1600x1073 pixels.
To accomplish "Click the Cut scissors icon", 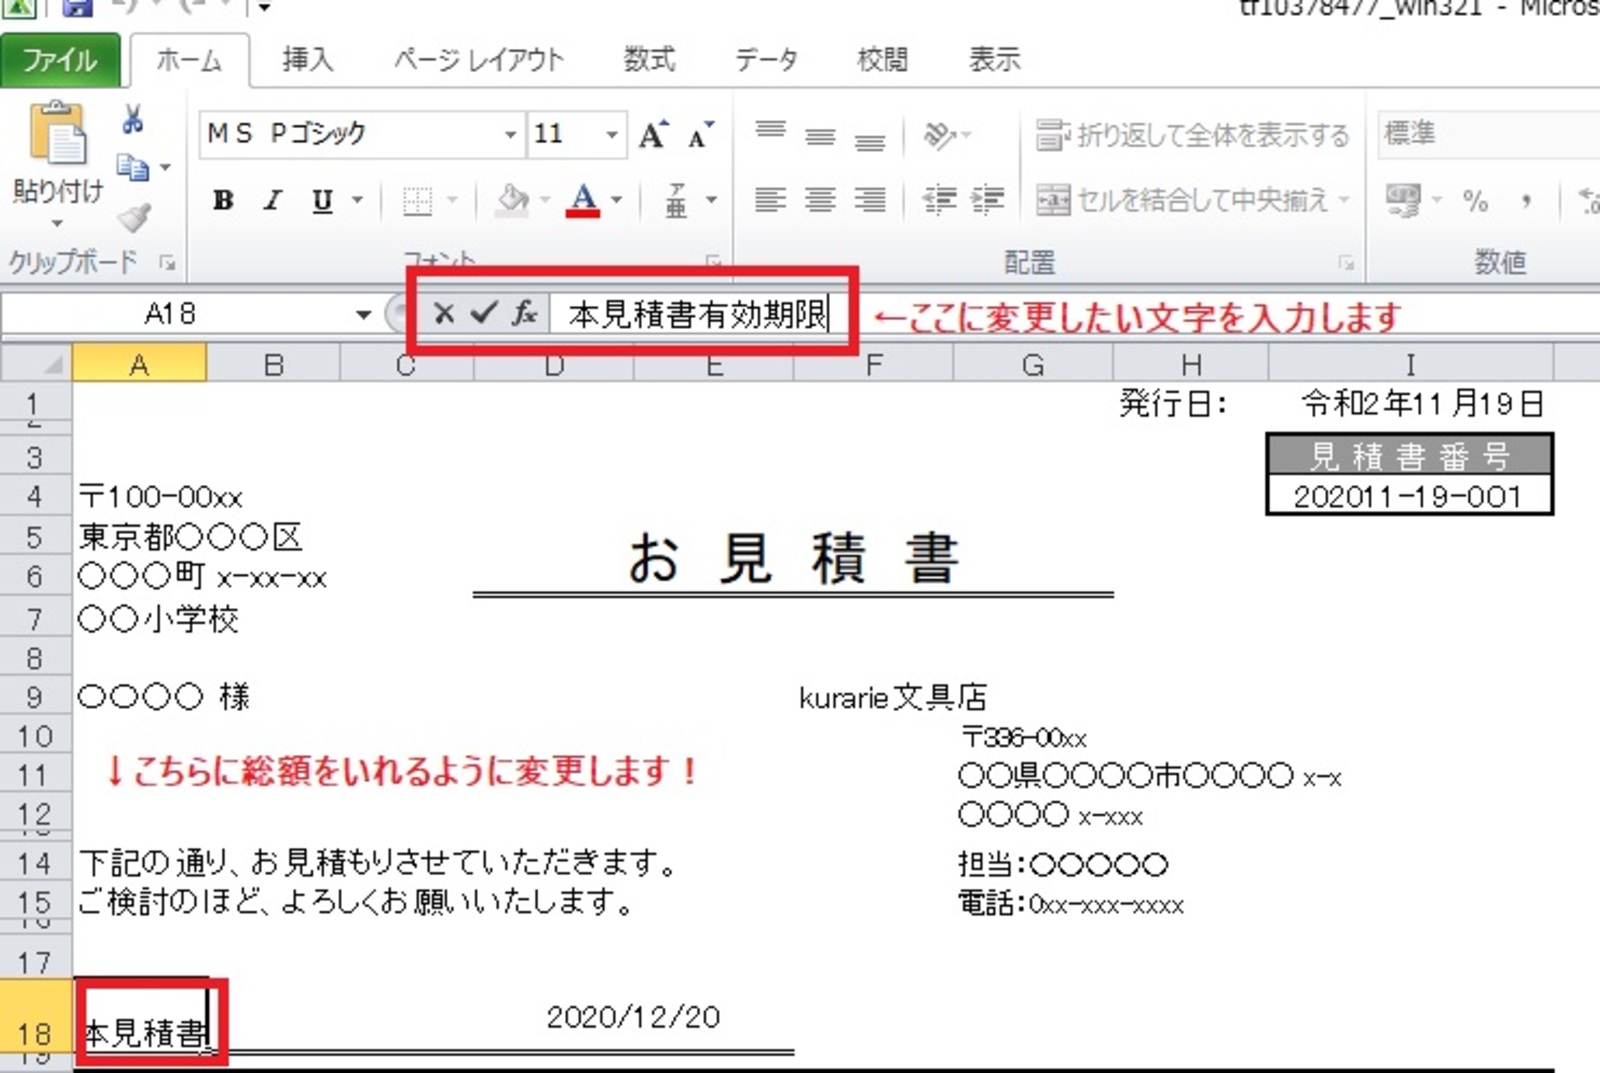I will pyautogui.click(x=132, y=120).
